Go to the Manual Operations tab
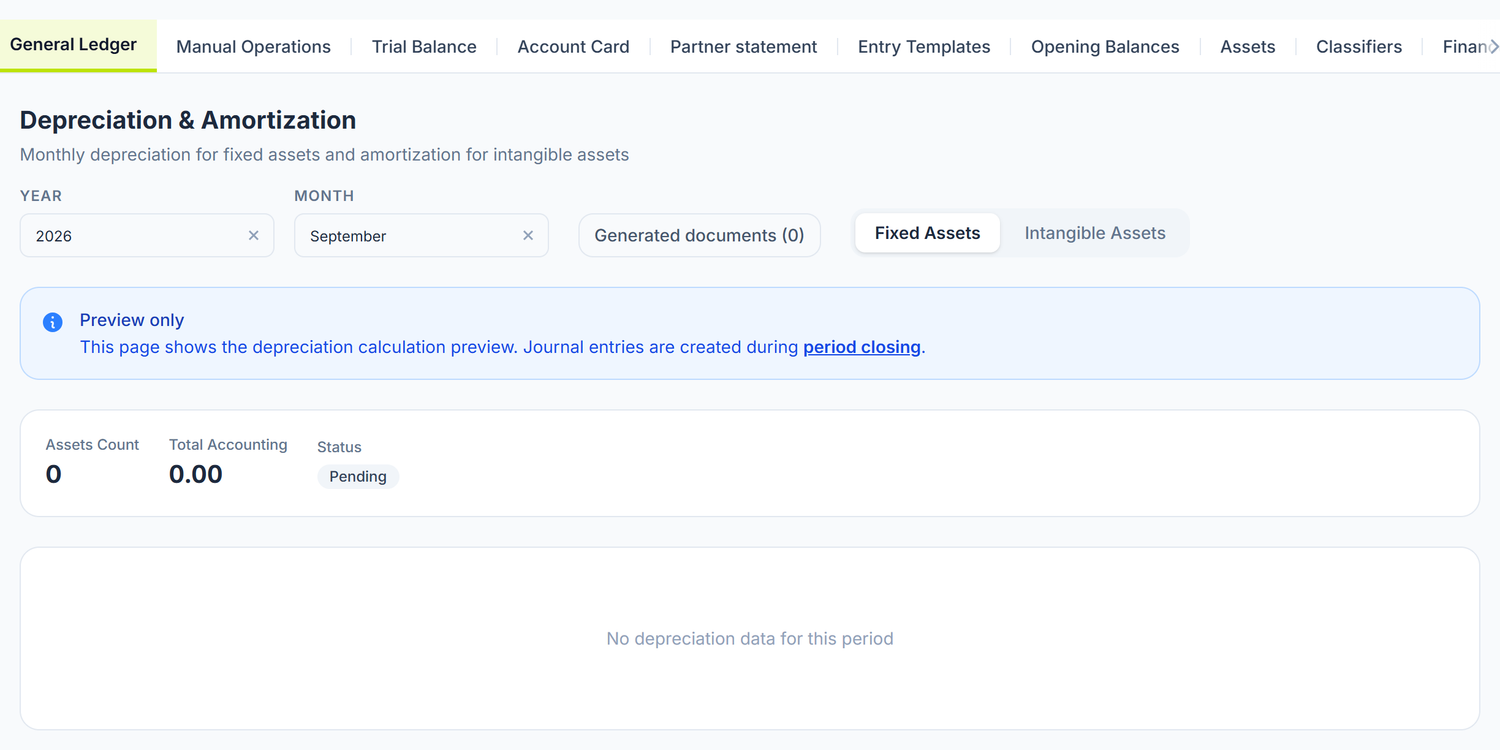Image resolution: width=1500 pixels, height=750 pixels. coord(253,47)
